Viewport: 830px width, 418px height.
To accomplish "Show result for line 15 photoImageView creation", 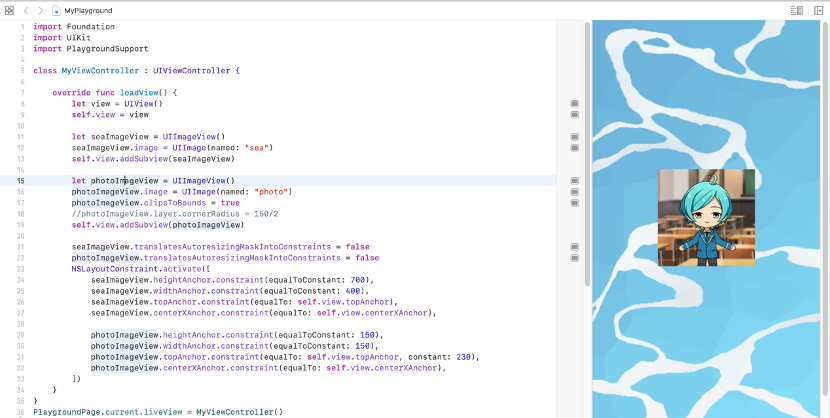I will (574, 181).
